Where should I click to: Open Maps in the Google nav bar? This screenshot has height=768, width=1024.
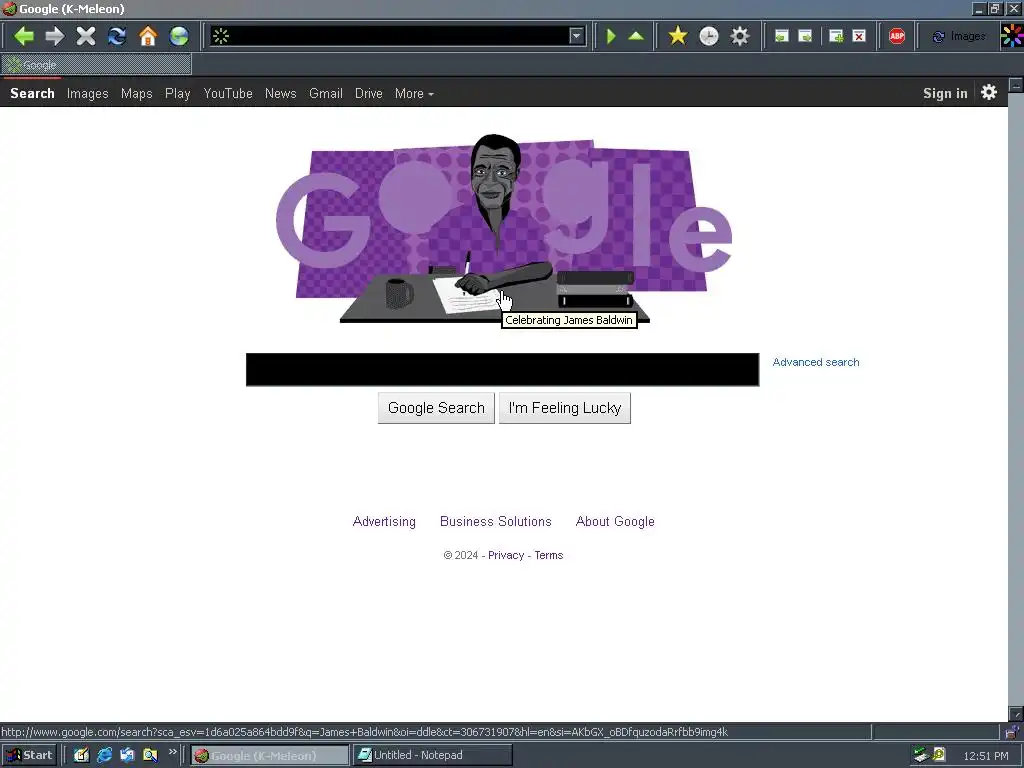tap(136, 93)
